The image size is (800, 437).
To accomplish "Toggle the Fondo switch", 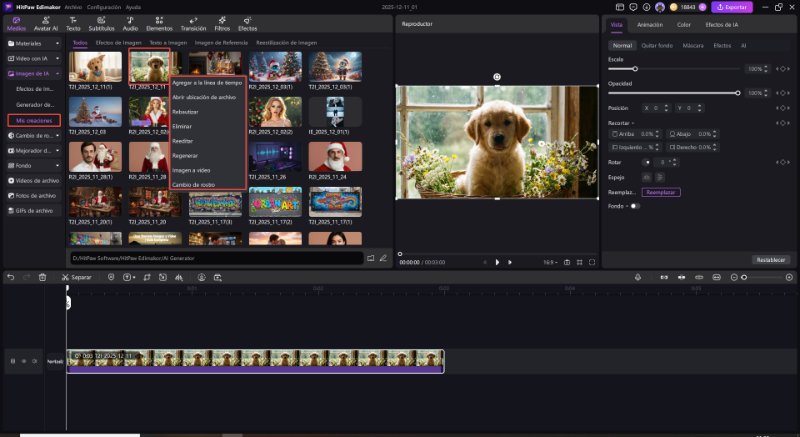I will tap(635, 206).
